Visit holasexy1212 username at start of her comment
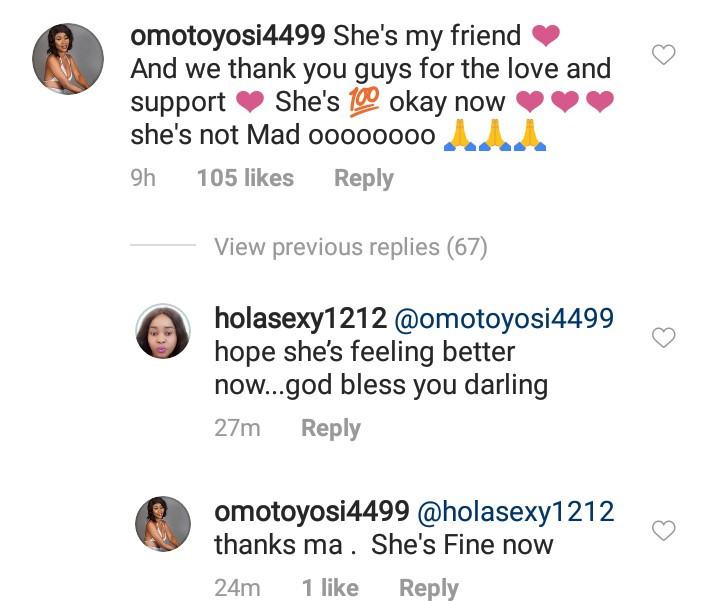720x601 pixels. point(300,319)
